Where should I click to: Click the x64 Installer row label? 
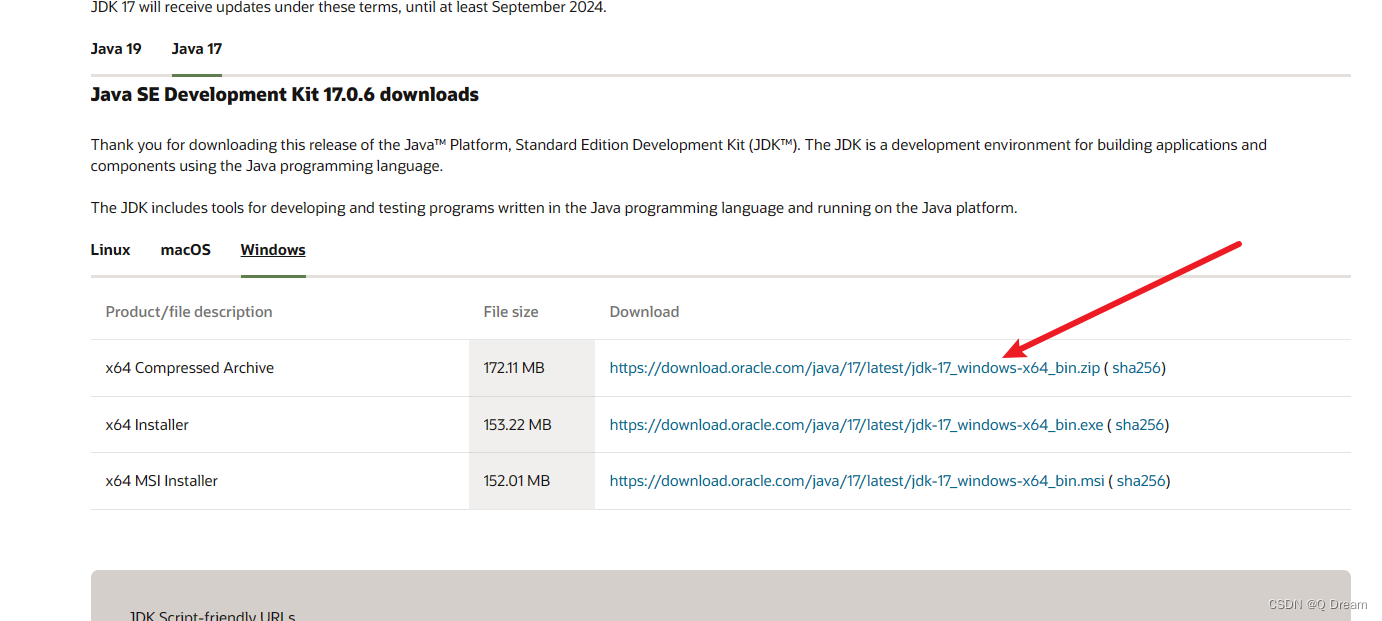[x=147, y=425]
